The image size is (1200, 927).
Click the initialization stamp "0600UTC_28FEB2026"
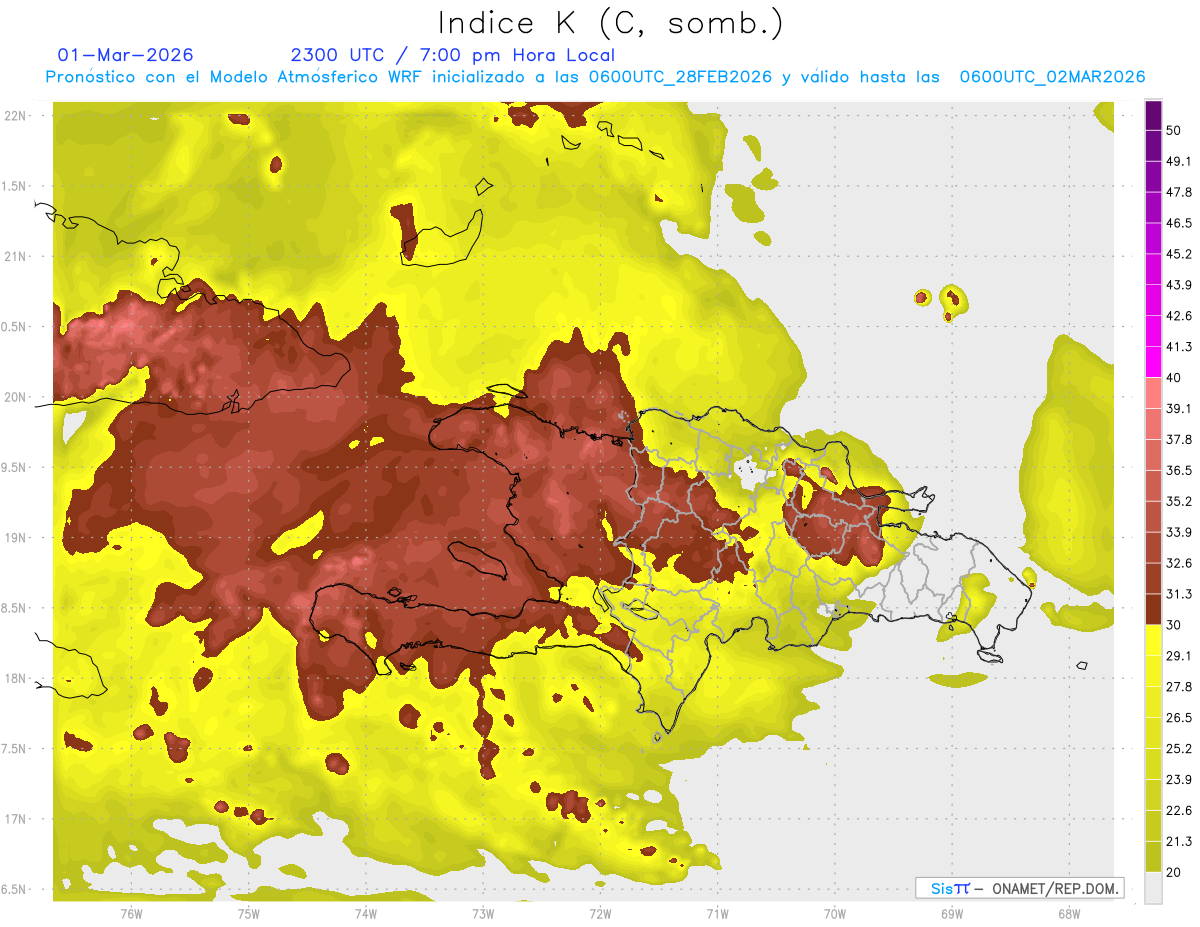pyautogui.click(x=681, y=77)
